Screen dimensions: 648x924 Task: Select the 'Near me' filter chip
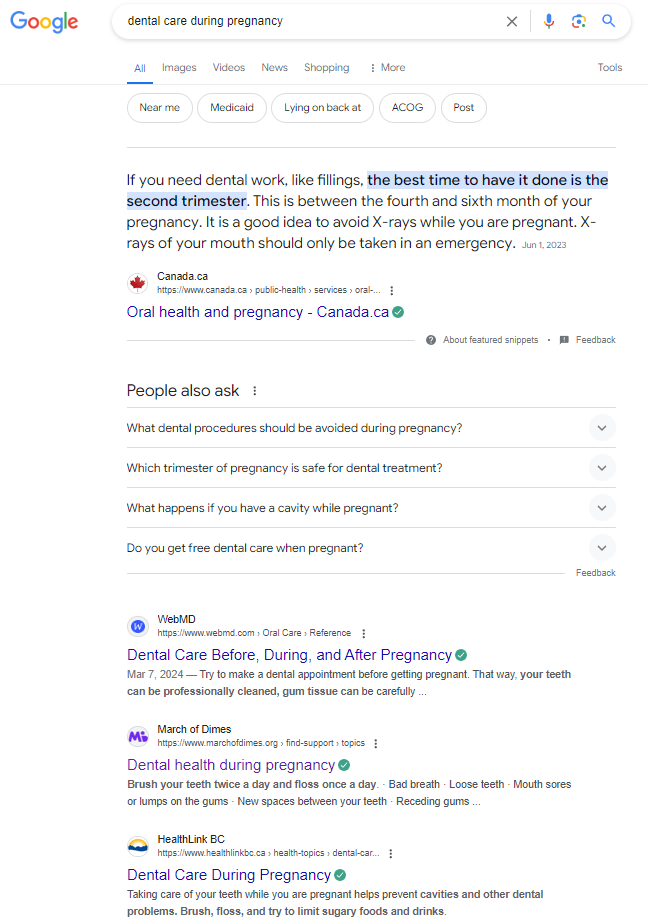click(160, 108)
